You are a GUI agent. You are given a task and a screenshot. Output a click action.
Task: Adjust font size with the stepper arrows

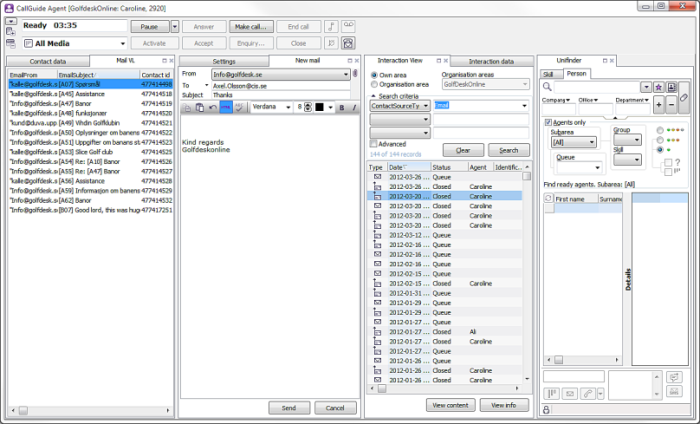(308, 107)
